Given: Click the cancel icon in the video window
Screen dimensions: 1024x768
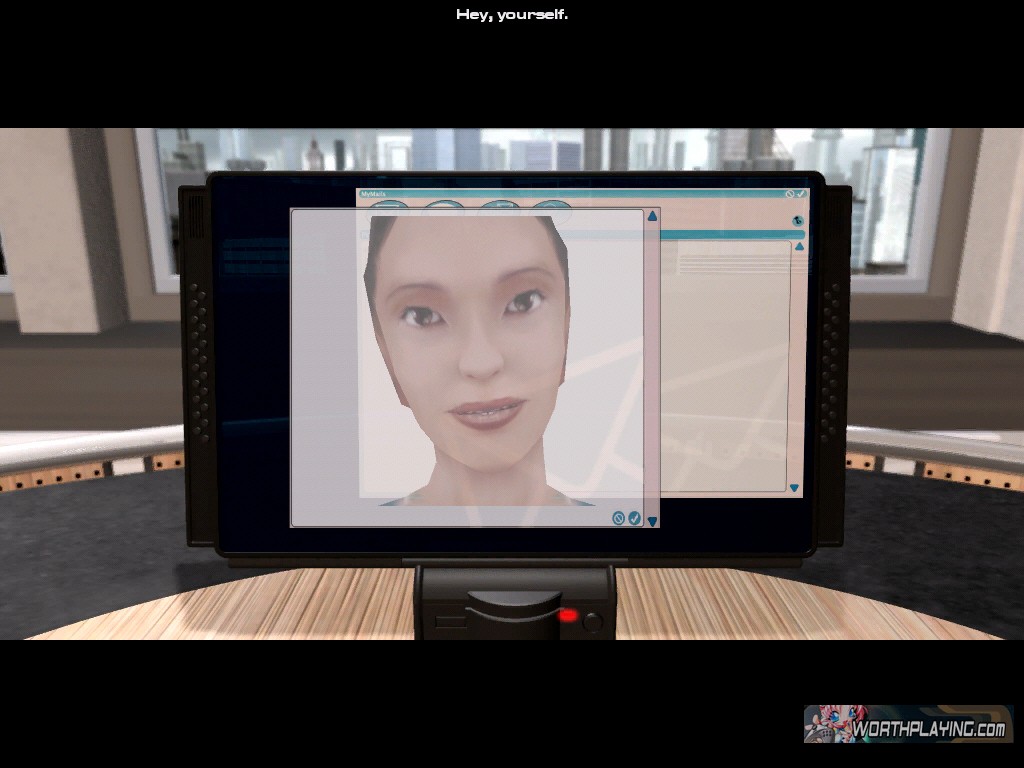Looking at the screenshot, I should [618, 518].
